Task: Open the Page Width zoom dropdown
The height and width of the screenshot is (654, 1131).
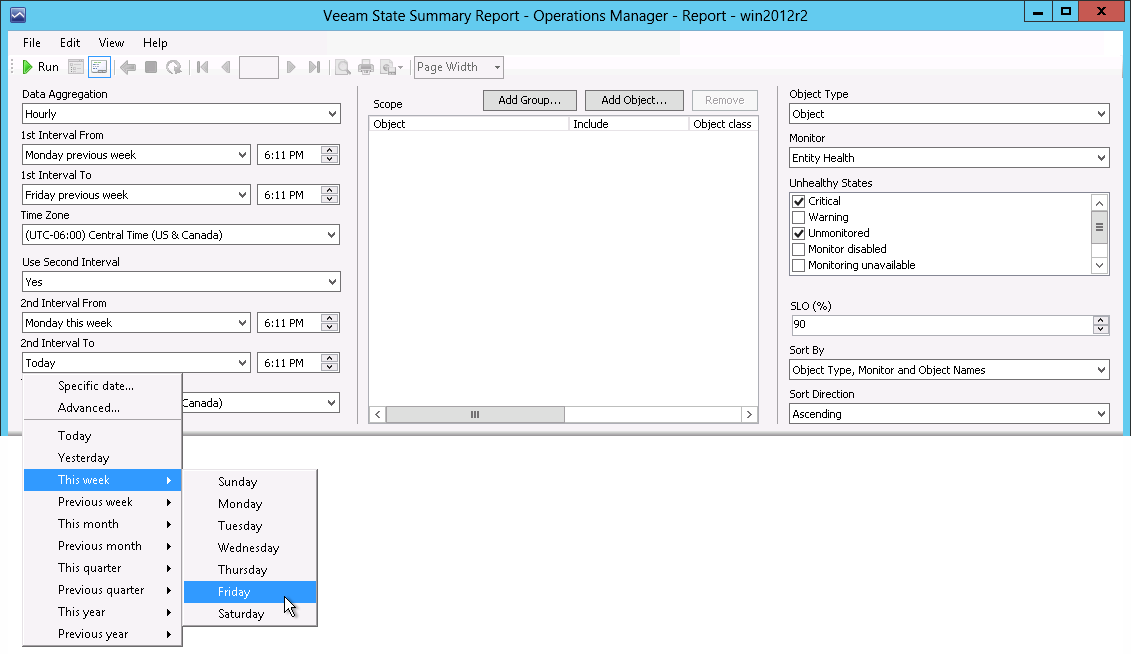Action: click(x=459, y=67)
